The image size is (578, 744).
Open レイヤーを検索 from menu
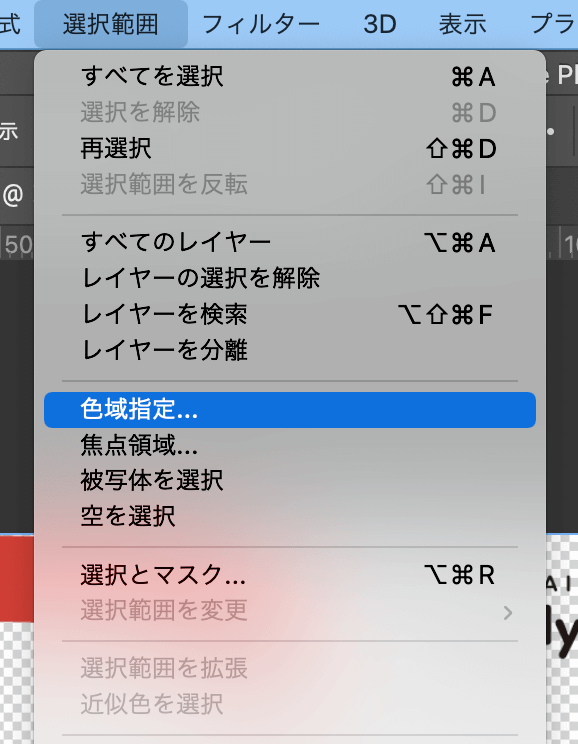click(289, 314)
